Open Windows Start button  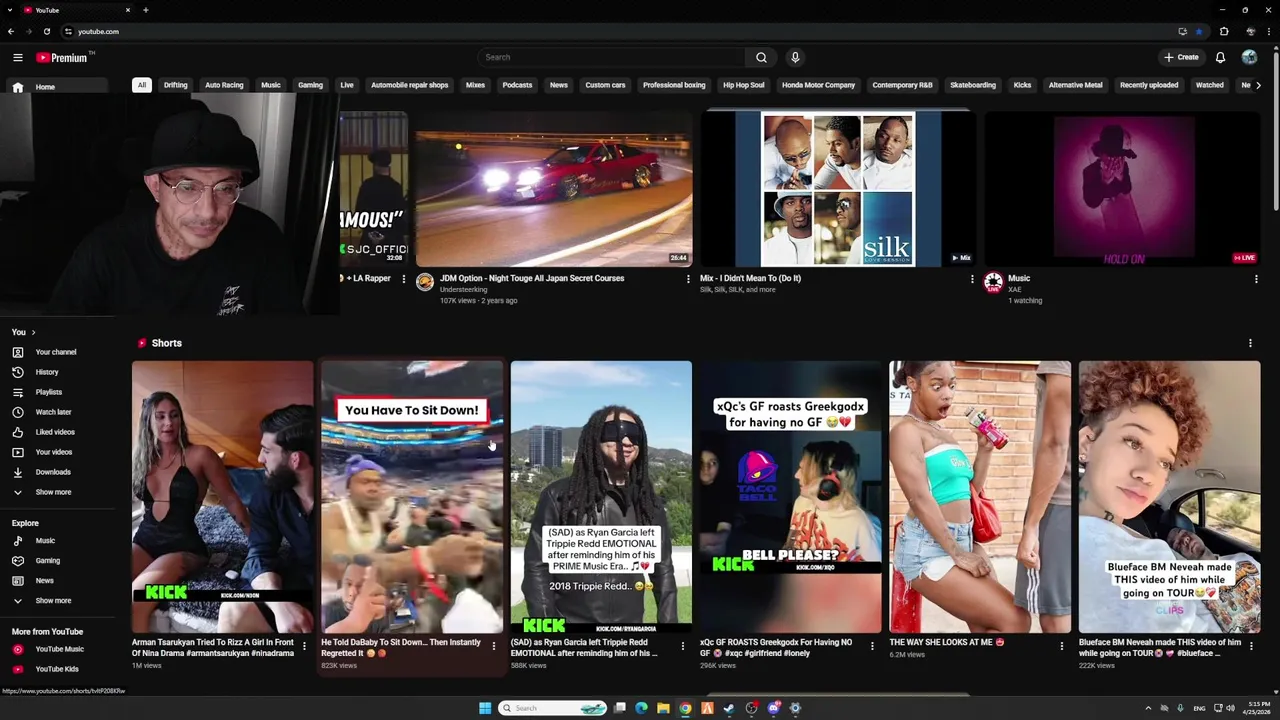click(x=485, y=708)
